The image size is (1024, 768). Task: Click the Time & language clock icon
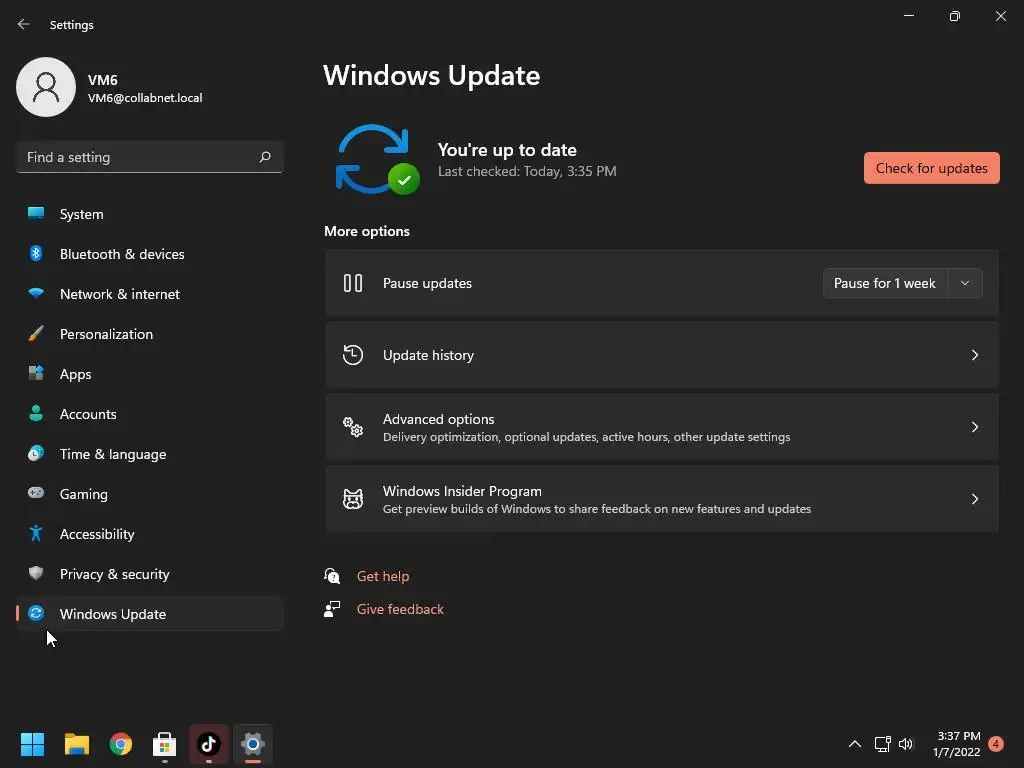point(36,453)
